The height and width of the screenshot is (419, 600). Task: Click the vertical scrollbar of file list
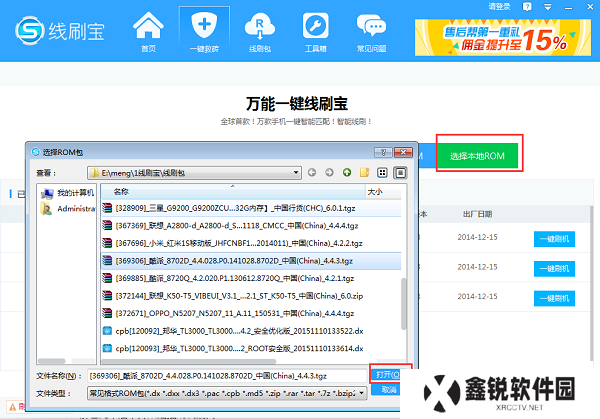403,304
